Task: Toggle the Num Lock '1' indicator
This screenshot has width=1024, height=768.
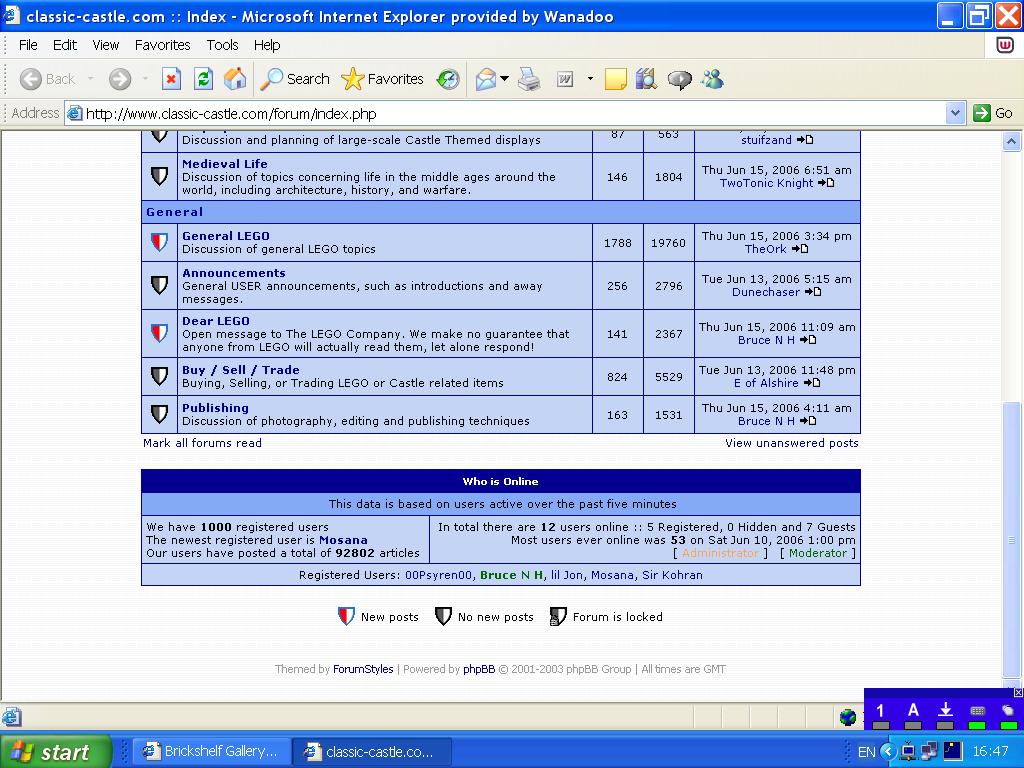Action: 880,711
